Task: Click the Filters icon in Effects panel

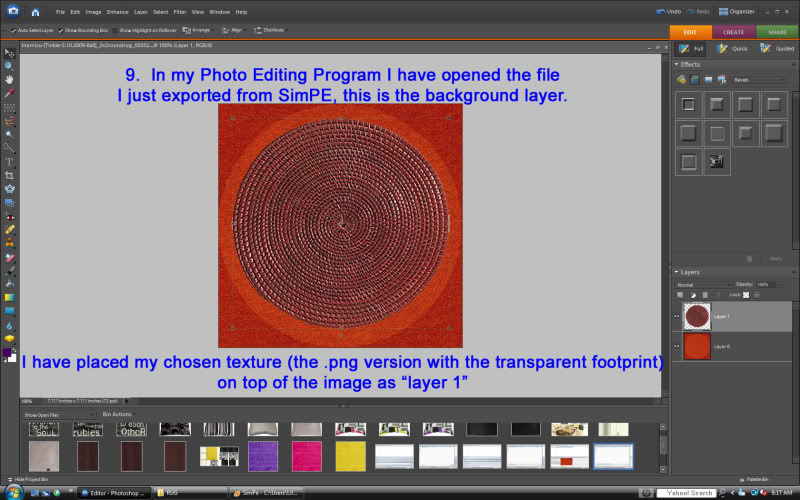Action: (681, 80)
